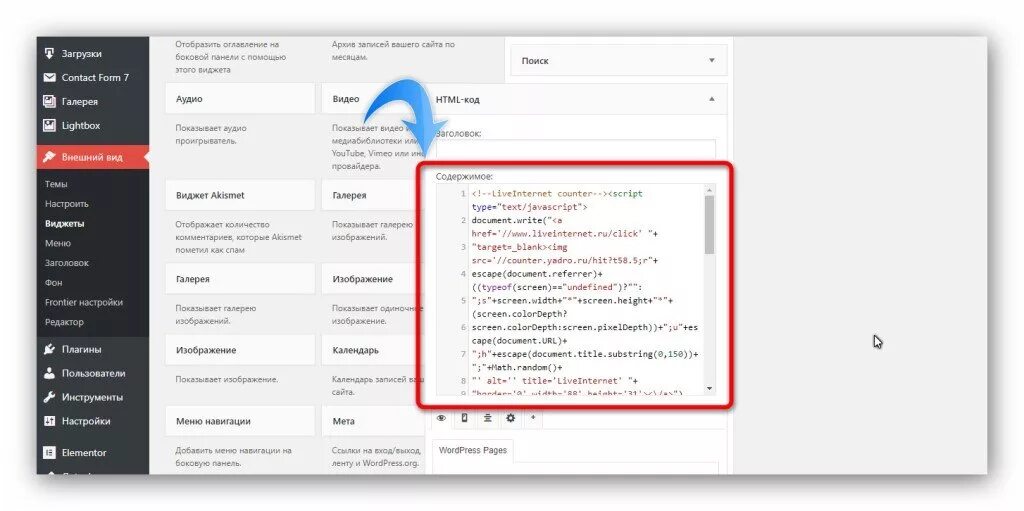The width and height of the screenshot is (1024, 511).
Task: Click the Меню навигации widget
Action: (x=240, y=421)
